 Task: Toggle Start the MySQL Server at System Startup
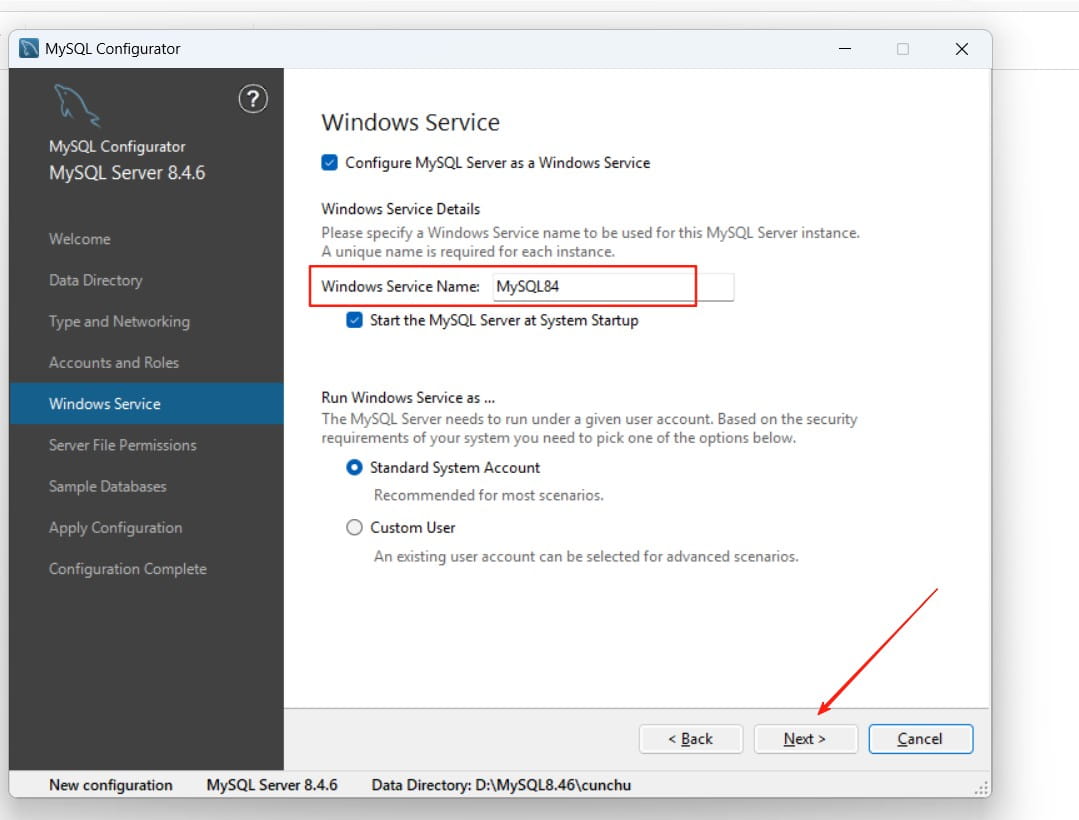click(354, 320)
